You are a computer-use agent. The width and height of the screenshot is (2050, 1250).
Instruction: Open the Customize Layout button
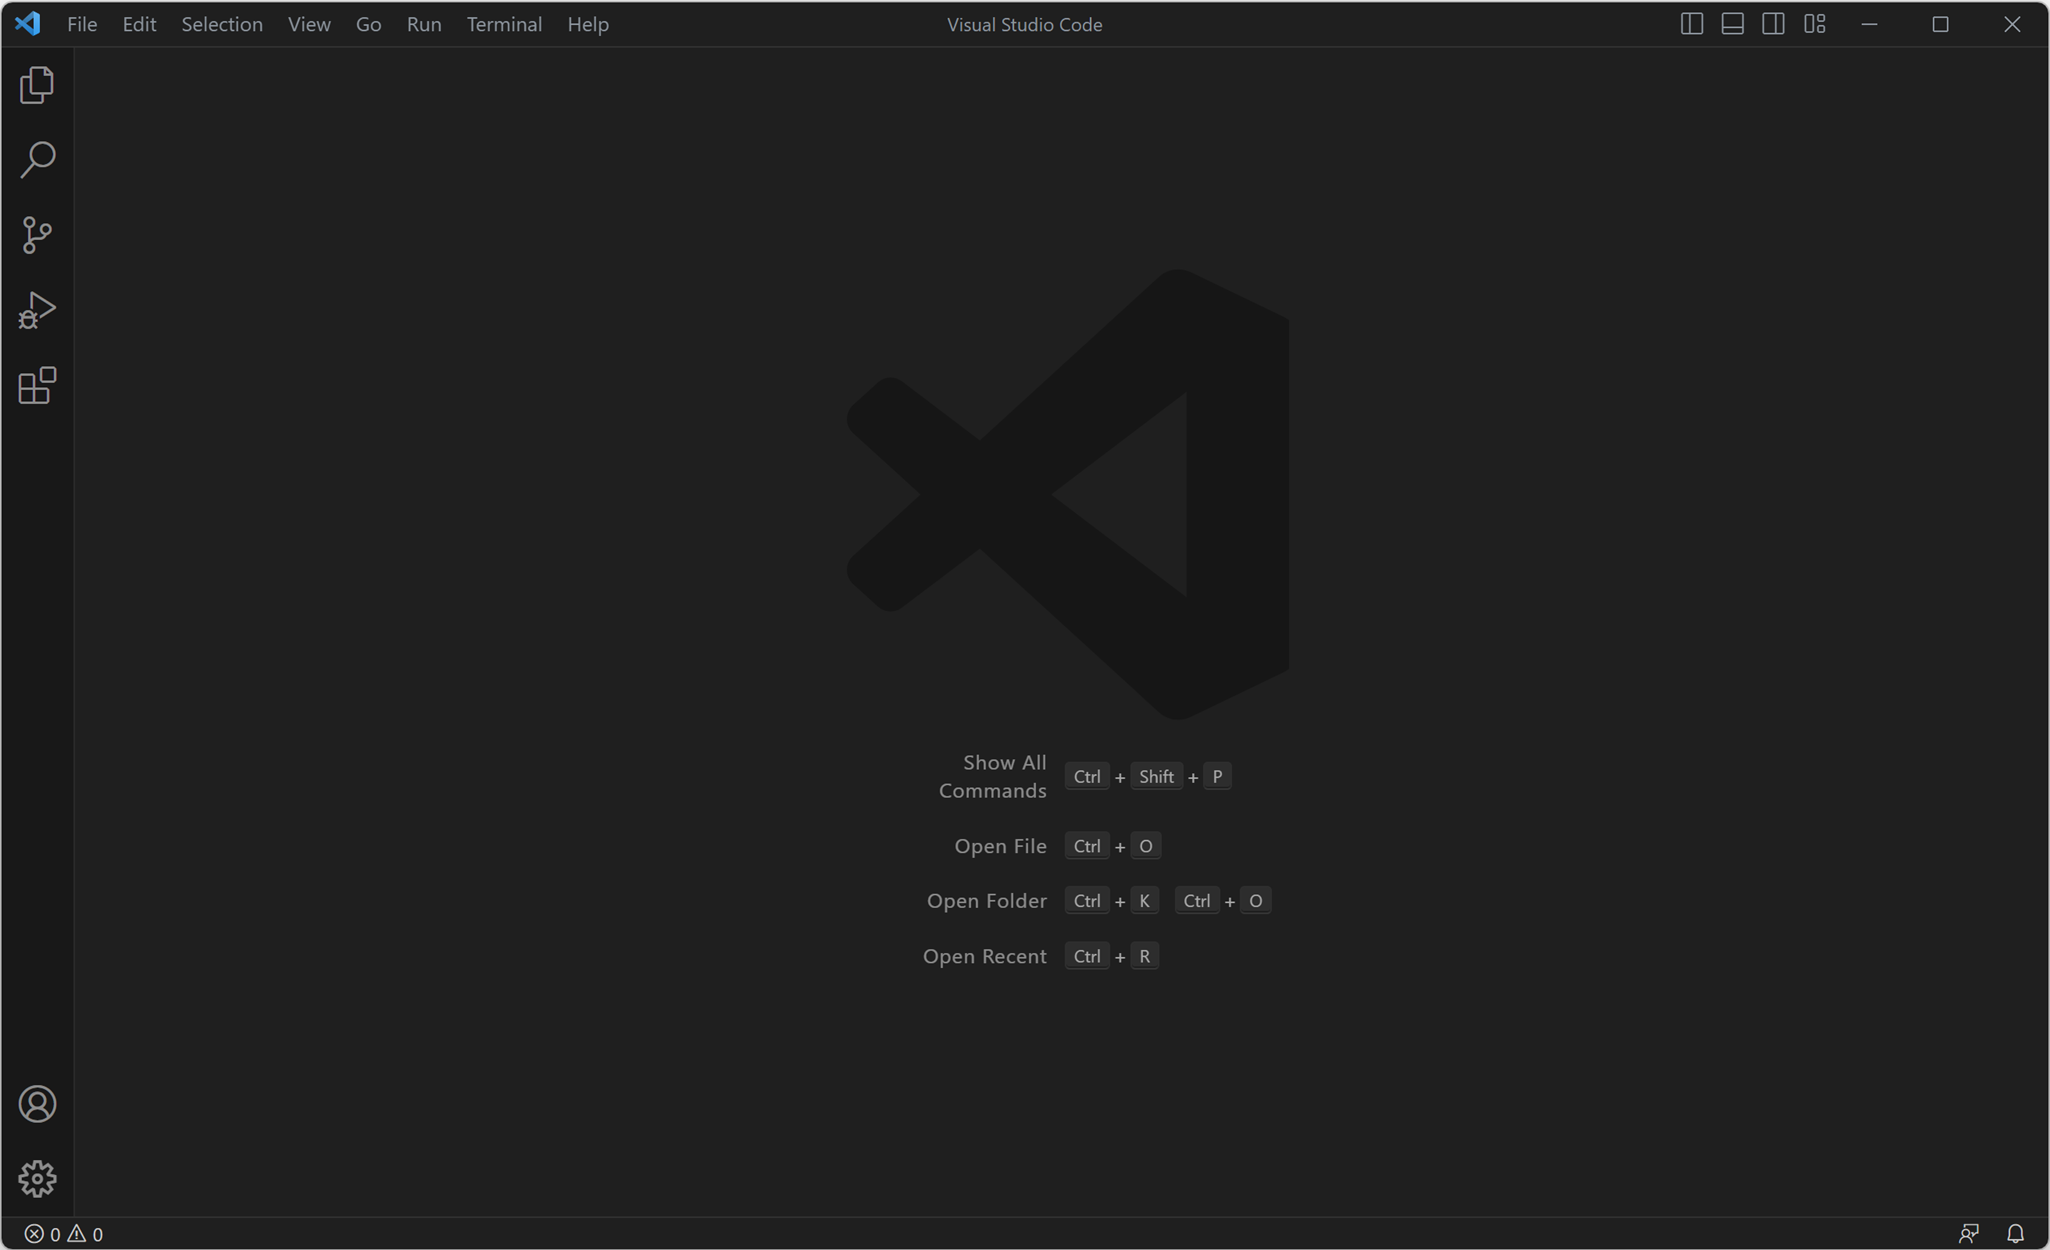pos(1814,24)
